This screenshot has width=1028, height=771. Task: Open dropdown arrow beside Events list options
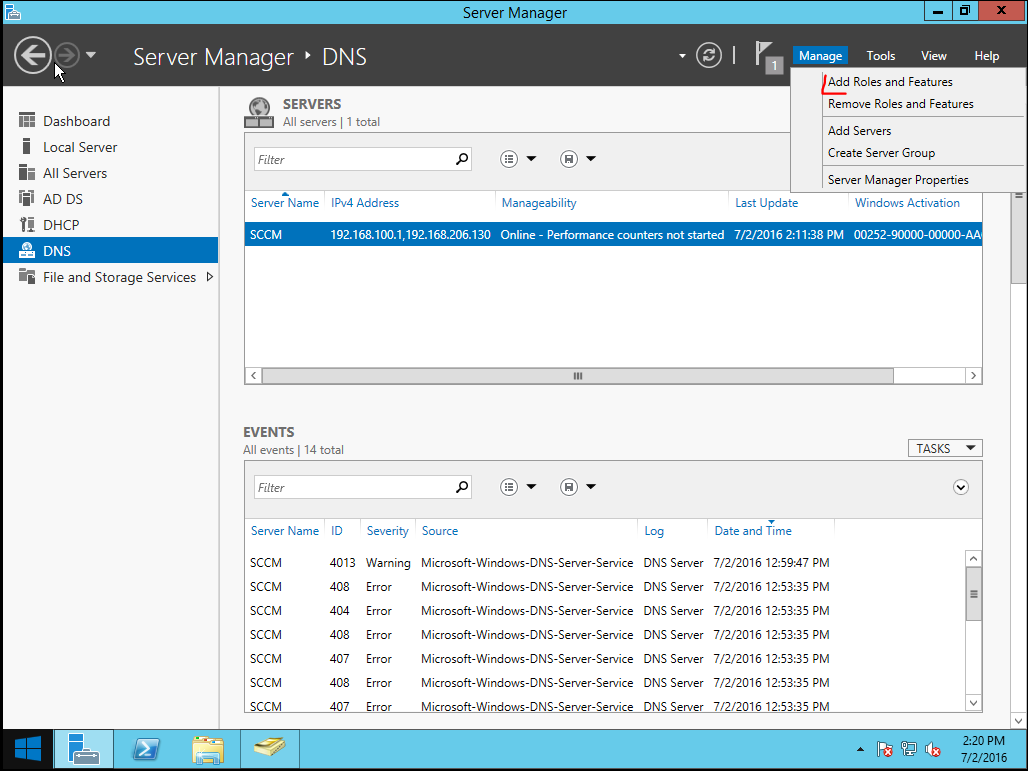point(531,487)
